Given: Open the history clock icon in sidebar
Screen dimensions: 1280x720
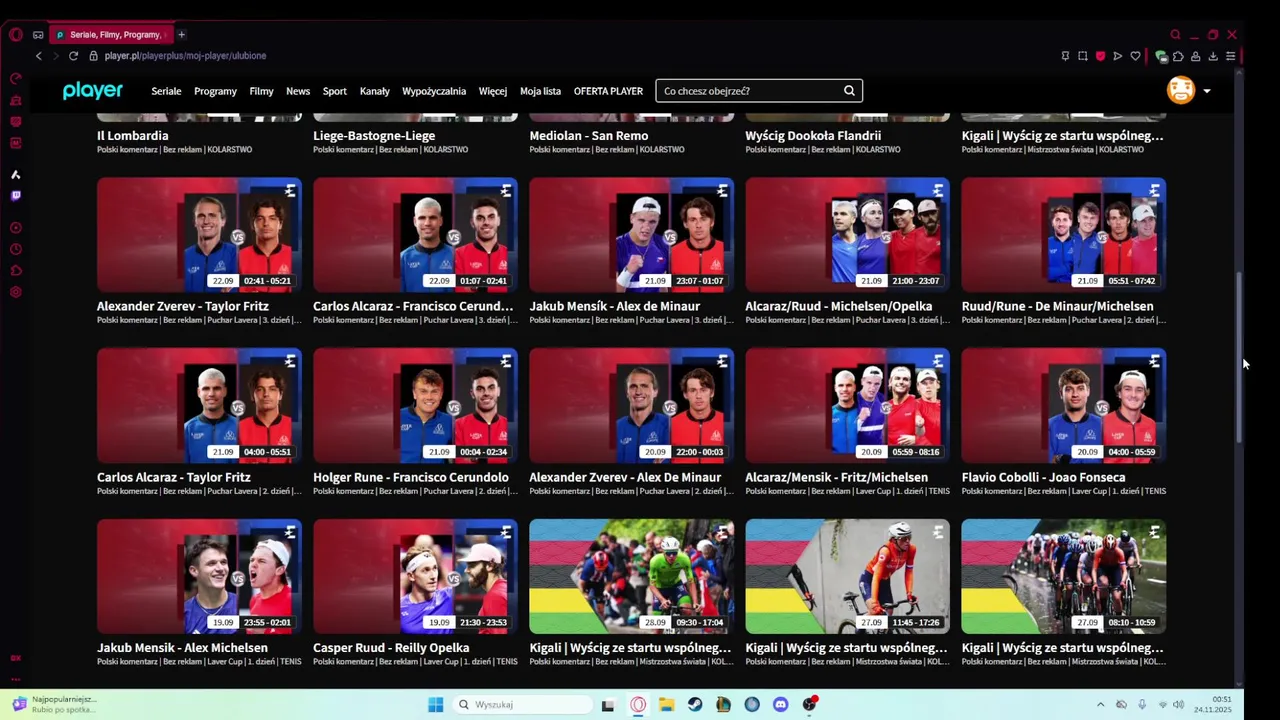Looking at the screenshot, I should 15,249.
